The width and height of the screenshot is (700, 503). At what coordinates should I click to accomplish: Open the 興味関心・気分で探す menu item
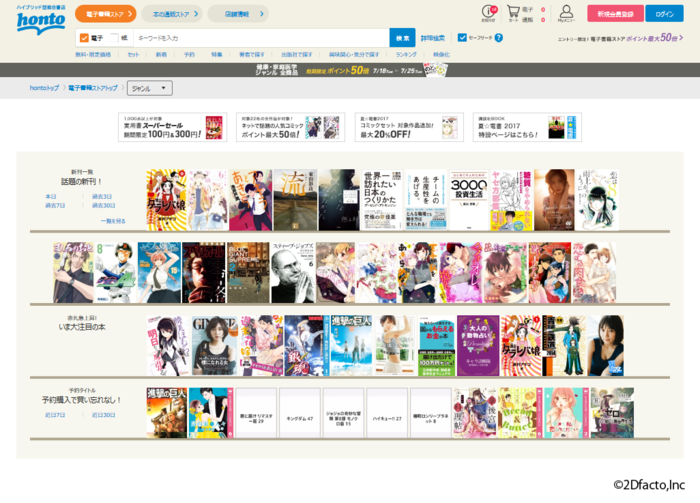coord(354,54)
